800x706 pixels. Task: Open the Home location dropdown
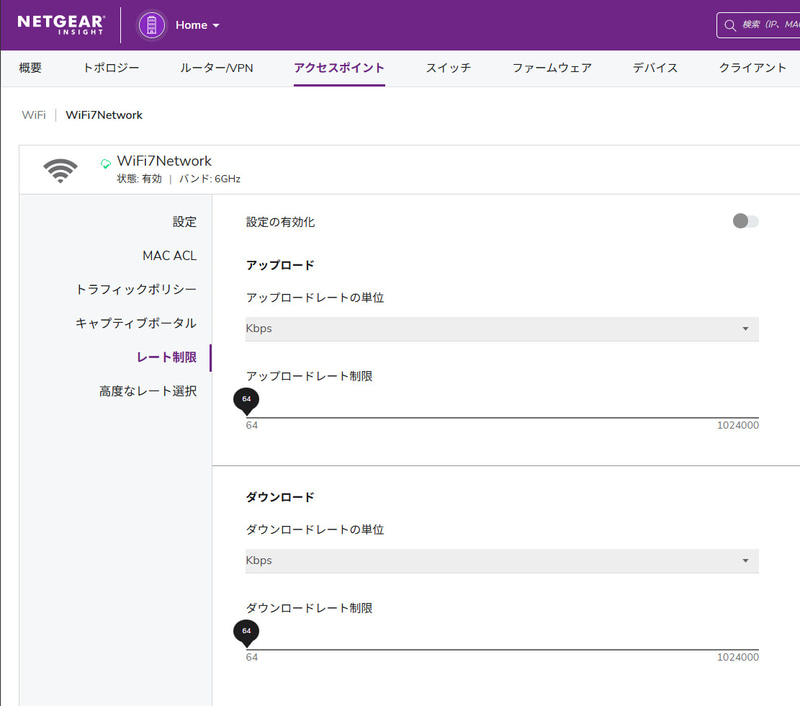coord(197,25)
